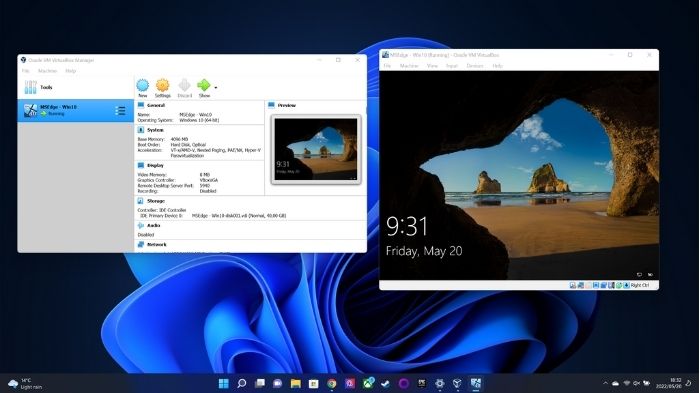
Task: Collapse the System section header
Action: coord(155,130)
